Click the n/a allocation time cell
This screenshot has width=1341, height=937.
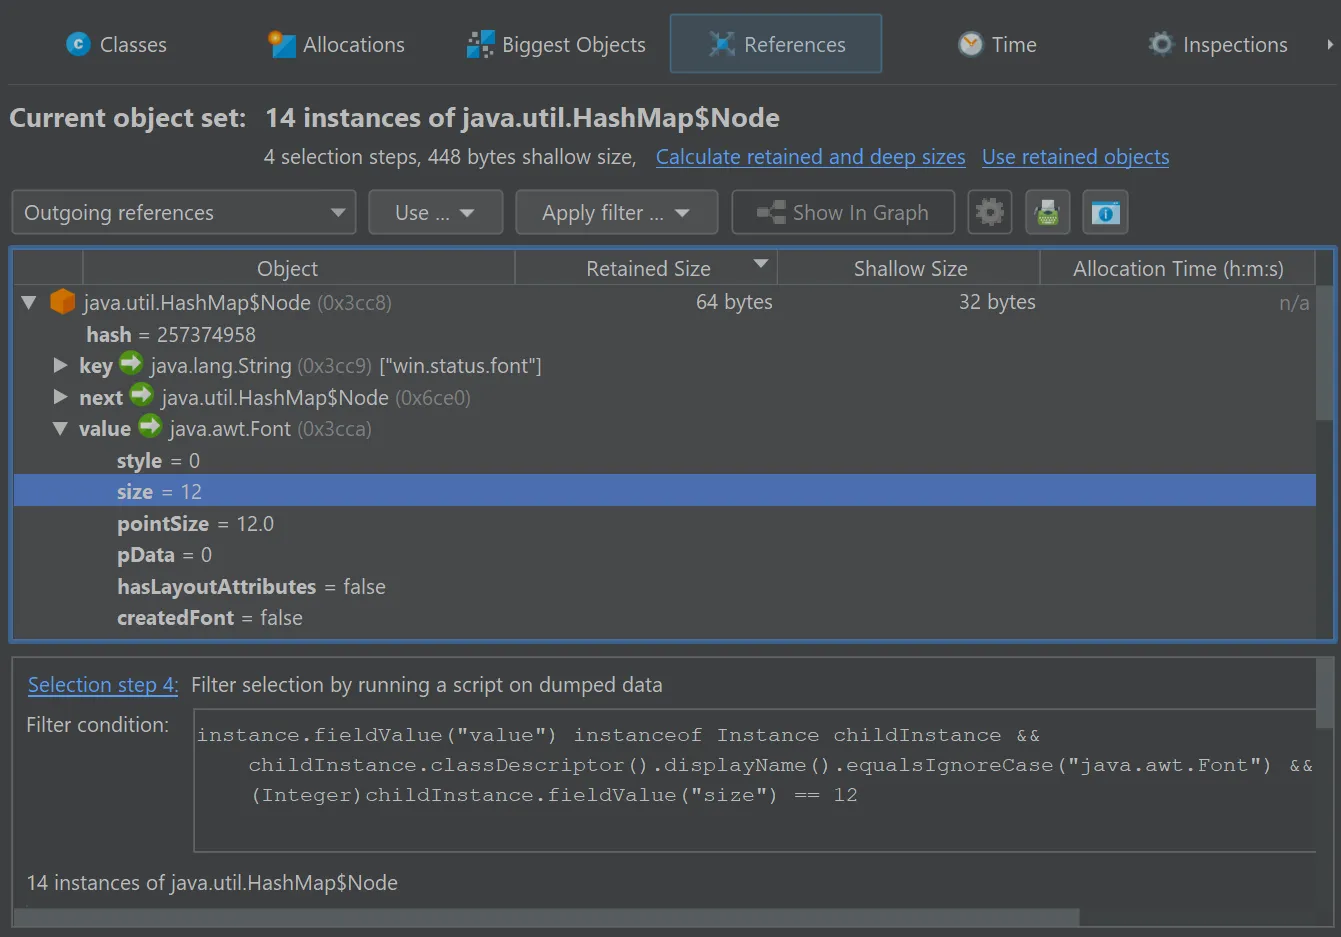pos(1294,303)
